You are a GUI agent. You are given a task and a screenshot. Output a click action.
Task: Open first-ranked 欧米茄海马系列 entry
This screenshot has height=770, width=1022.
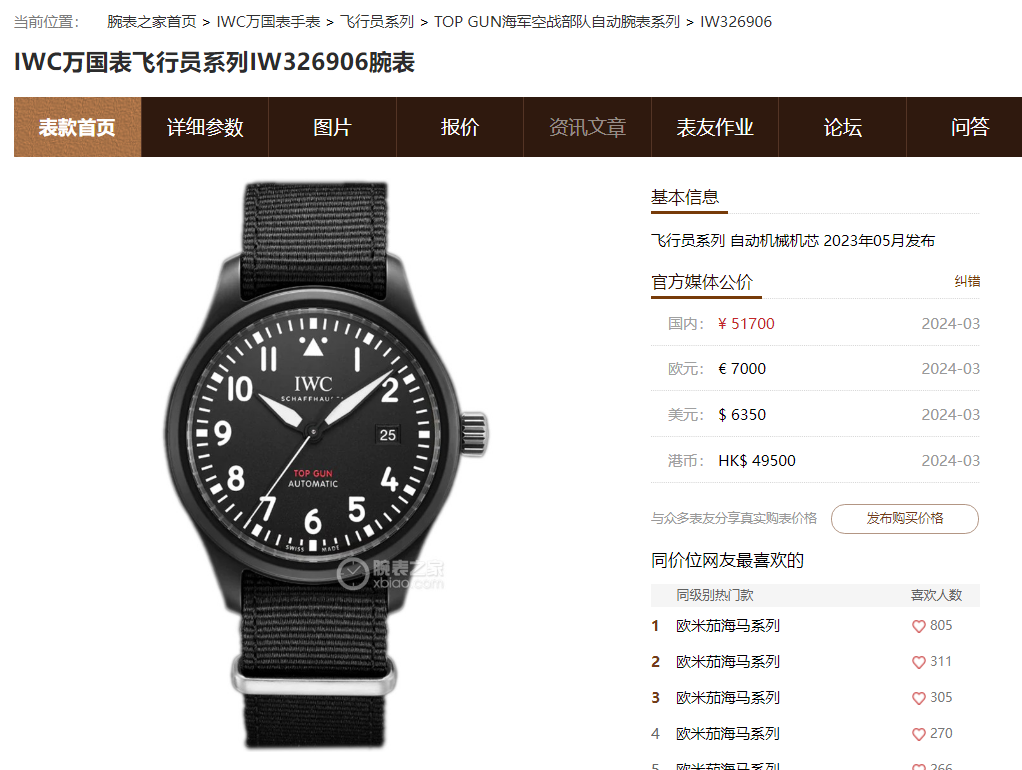tap(728, 626)
